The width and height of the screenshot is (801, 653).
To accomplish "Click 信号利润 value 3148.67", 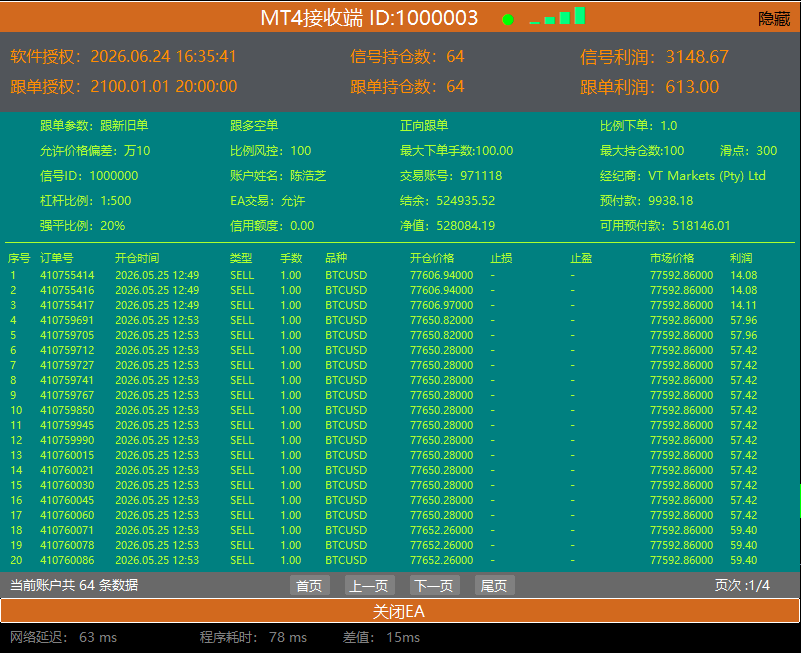I will (x=697, y=57).
